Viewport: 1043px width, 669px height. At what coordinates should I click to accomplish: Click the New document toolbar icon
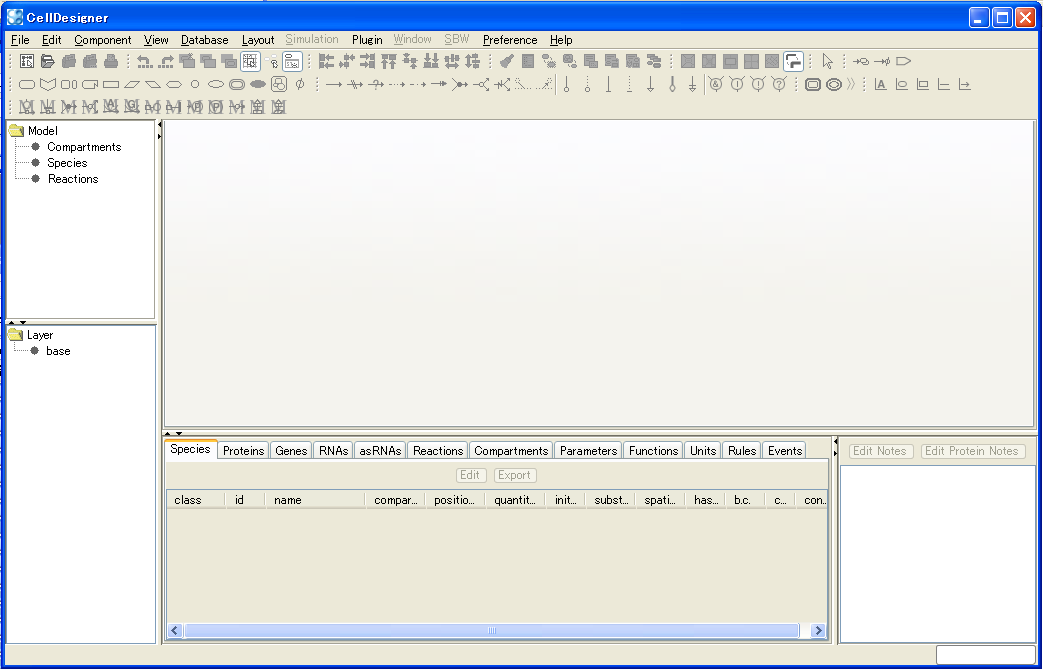(27, 62)
